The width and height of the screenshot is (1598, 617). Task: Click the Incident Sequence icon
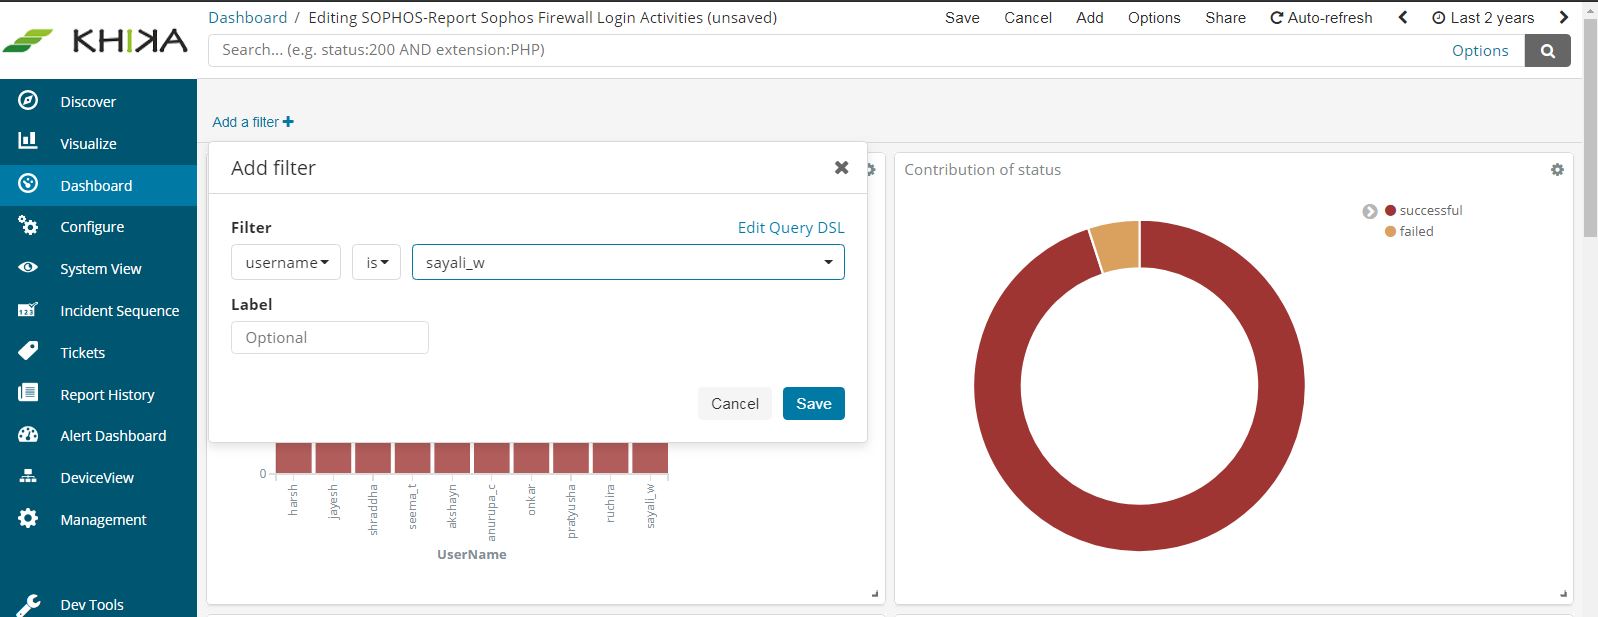click(x=28, y=310)
